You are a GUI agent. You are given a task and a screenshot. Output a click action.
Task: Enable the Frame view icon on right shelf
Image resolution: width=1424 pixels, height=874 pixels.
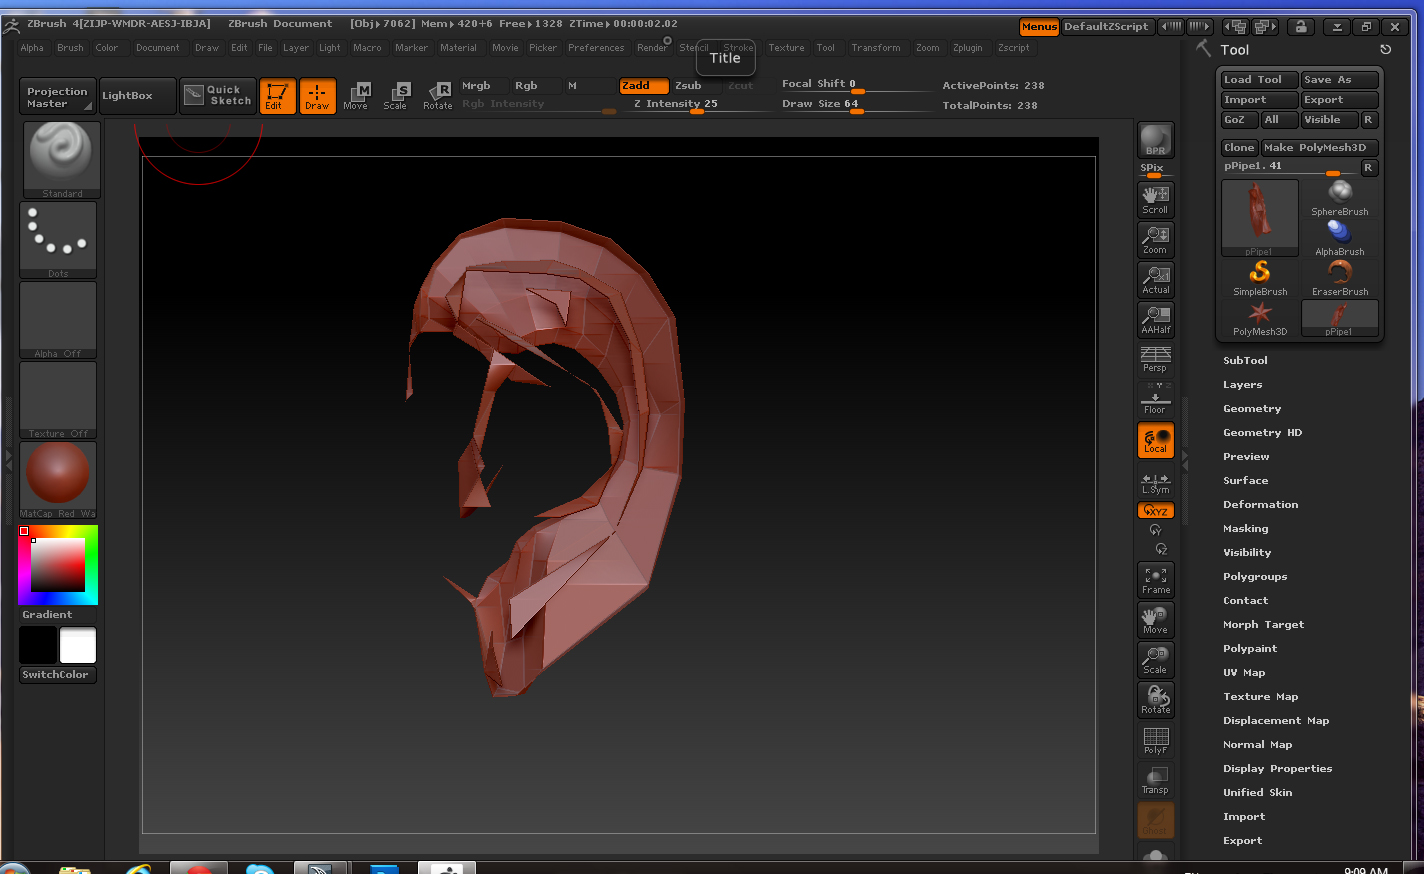(x=1155, y=580)
